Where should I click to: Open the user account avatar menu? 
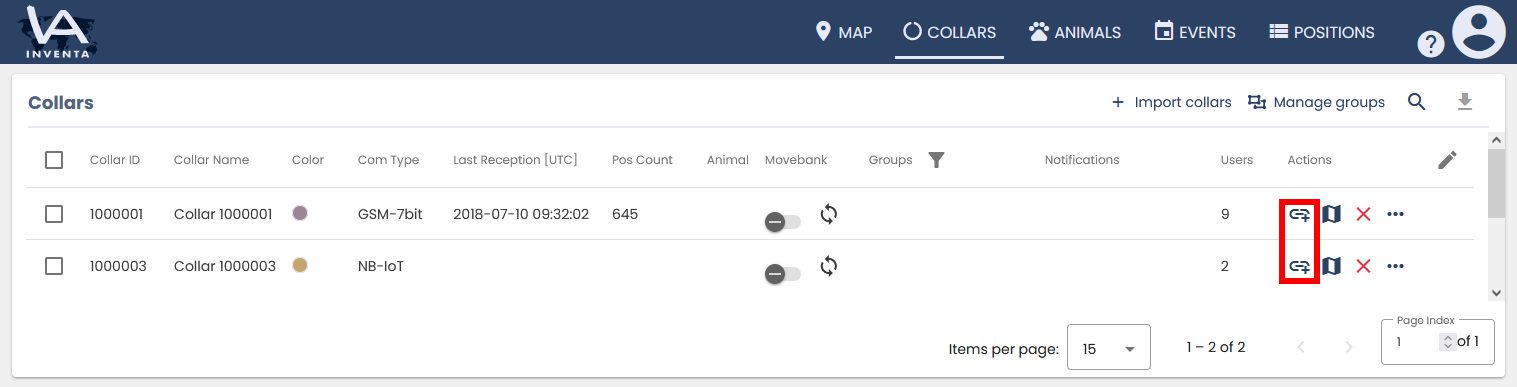click(1478, 32)
